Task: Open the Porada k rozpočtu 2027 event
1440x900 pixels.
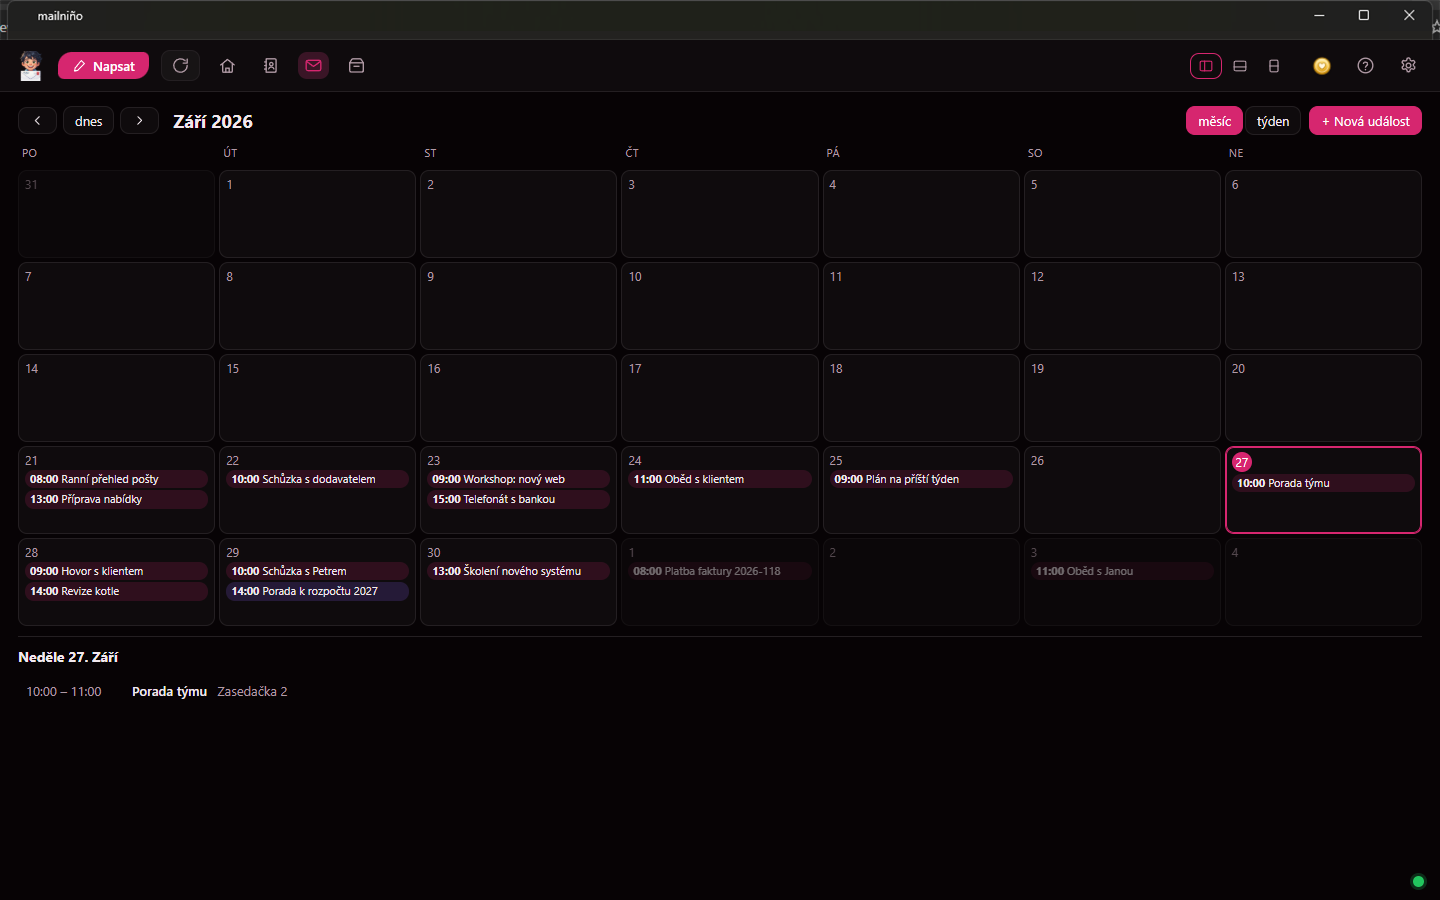Action: pos(317,592)
